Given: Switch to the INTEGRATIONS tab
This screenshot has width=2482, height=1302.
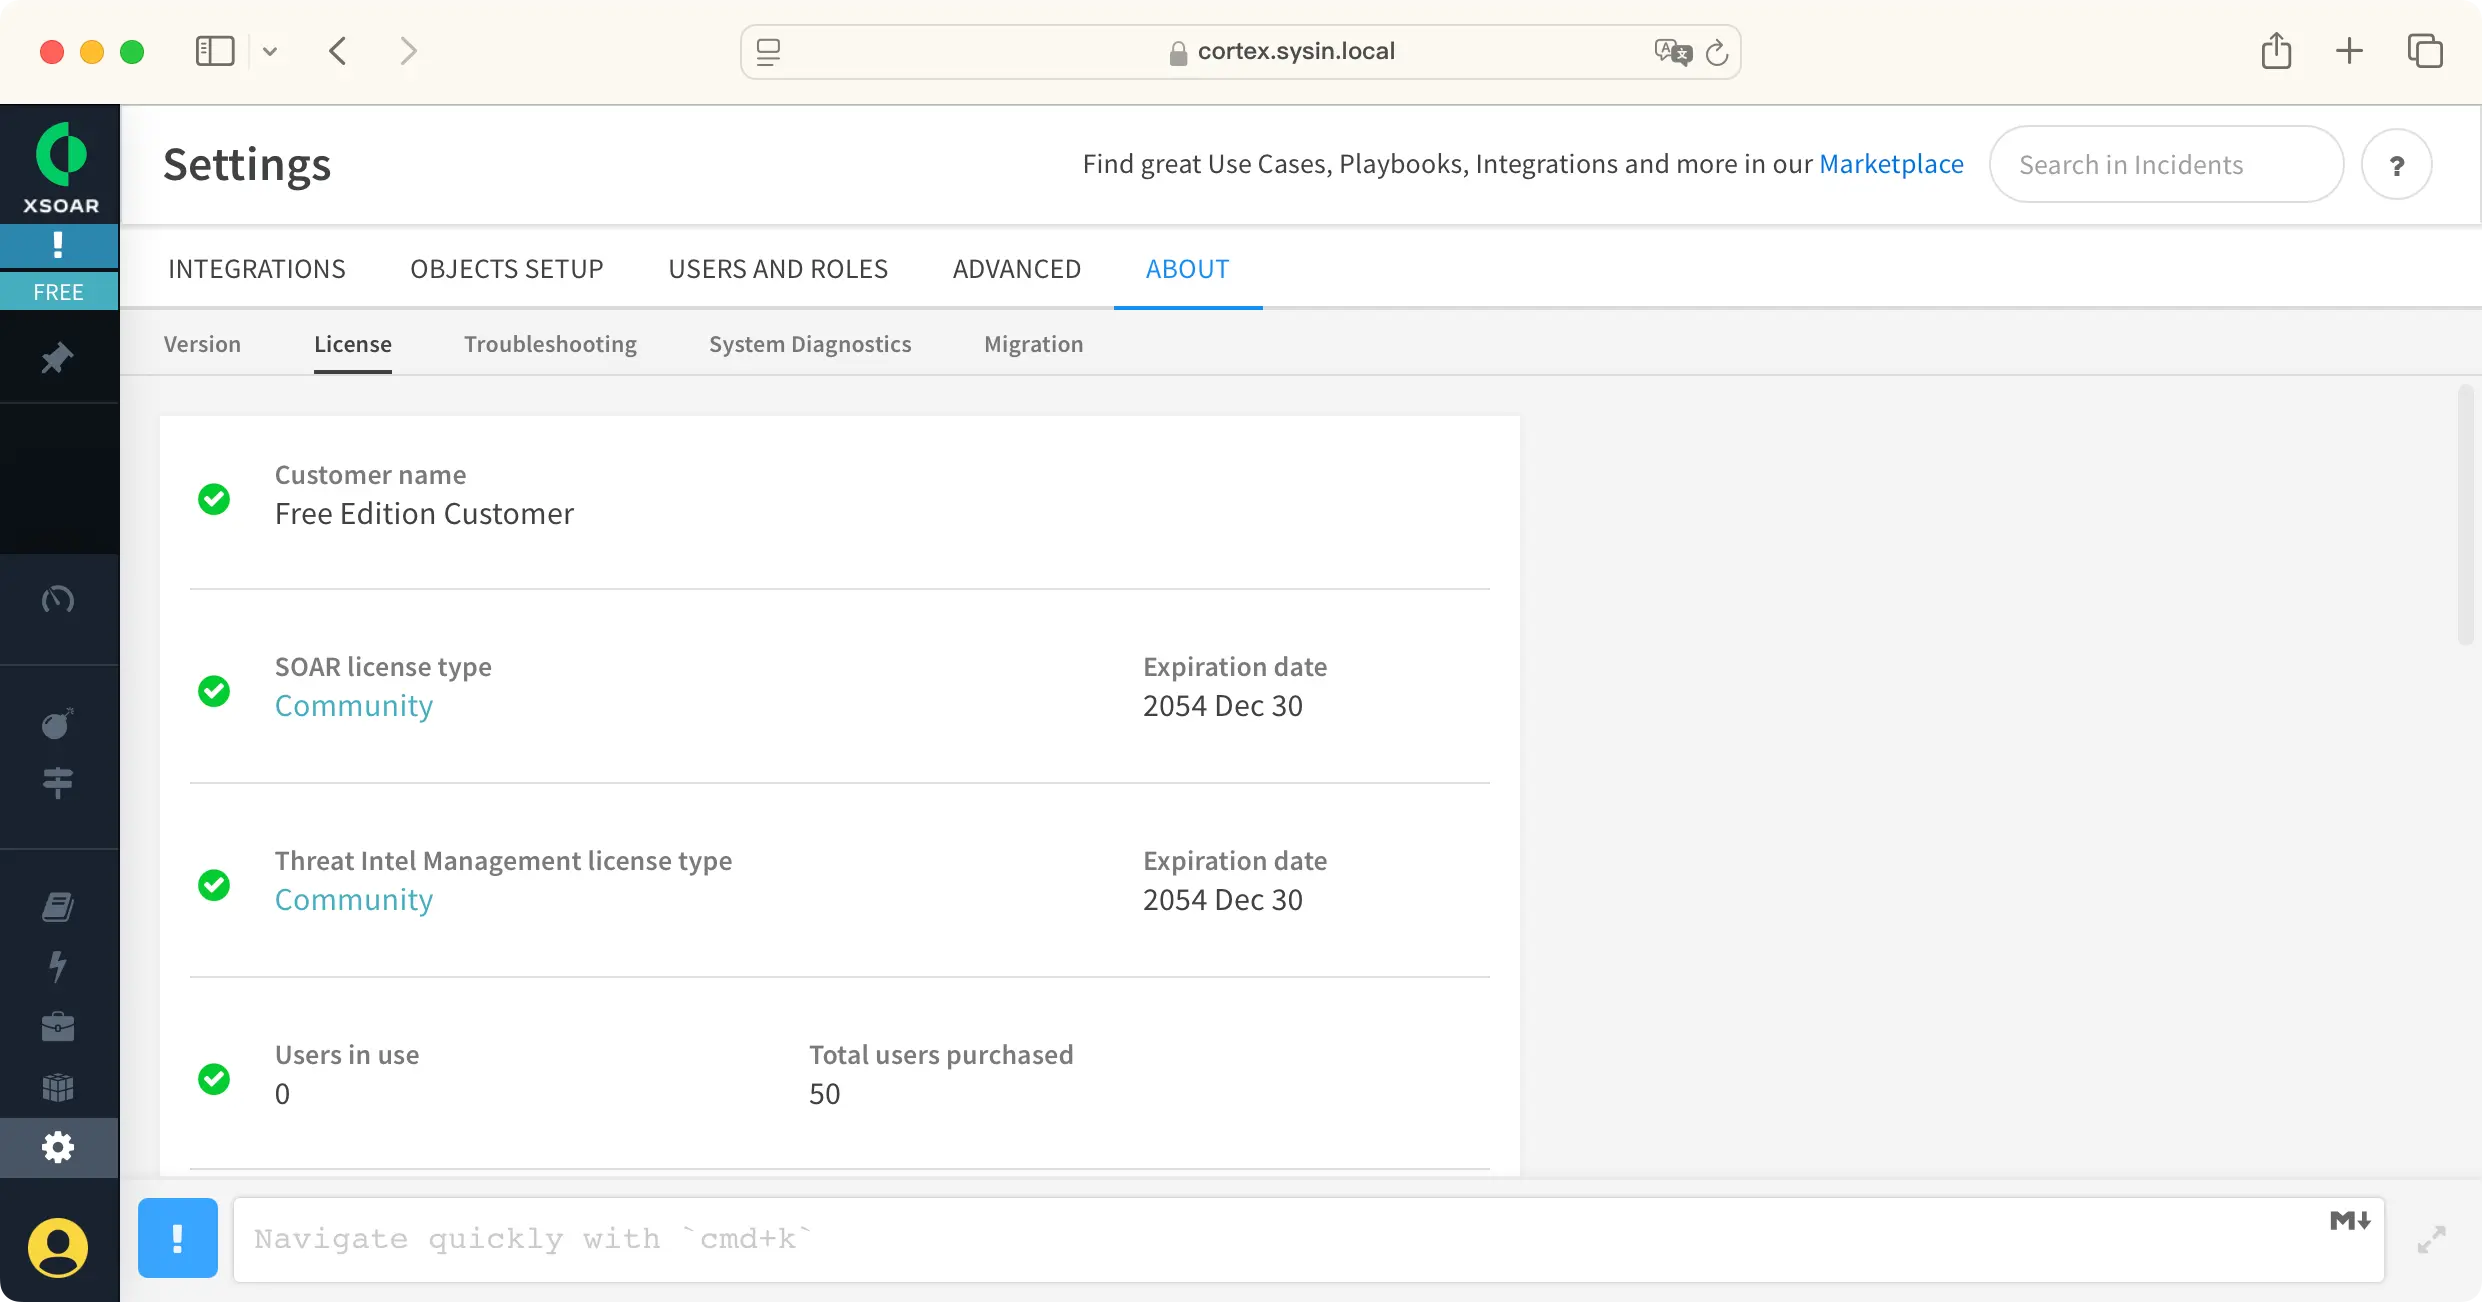Looking at the screenshot, I should (257, 269).
